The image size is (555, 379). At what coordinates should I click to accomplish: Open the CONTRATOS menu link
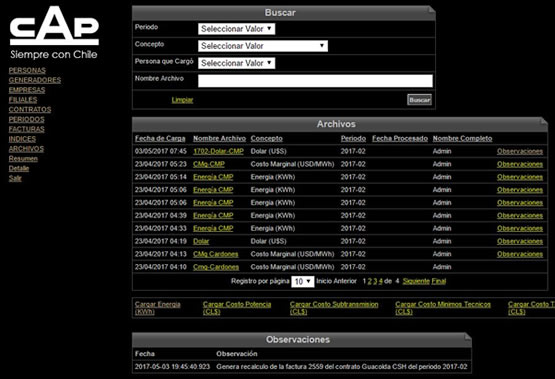tap(30, 109)
